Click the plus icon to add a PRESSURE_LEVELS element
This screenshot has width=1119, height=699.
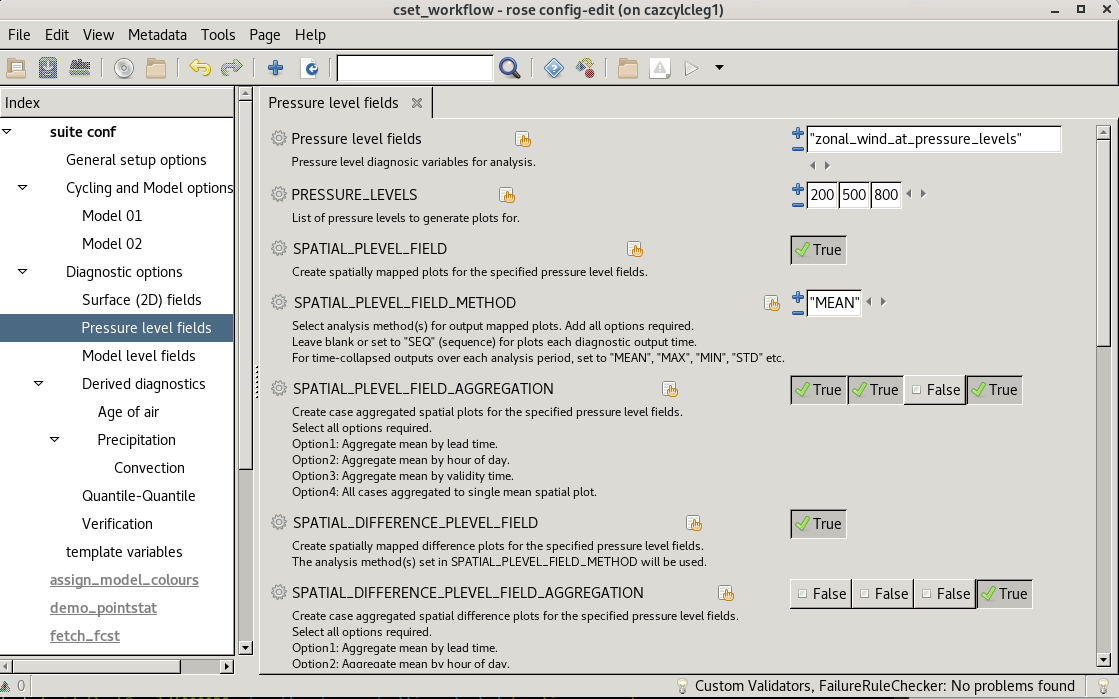click(798, 189)
